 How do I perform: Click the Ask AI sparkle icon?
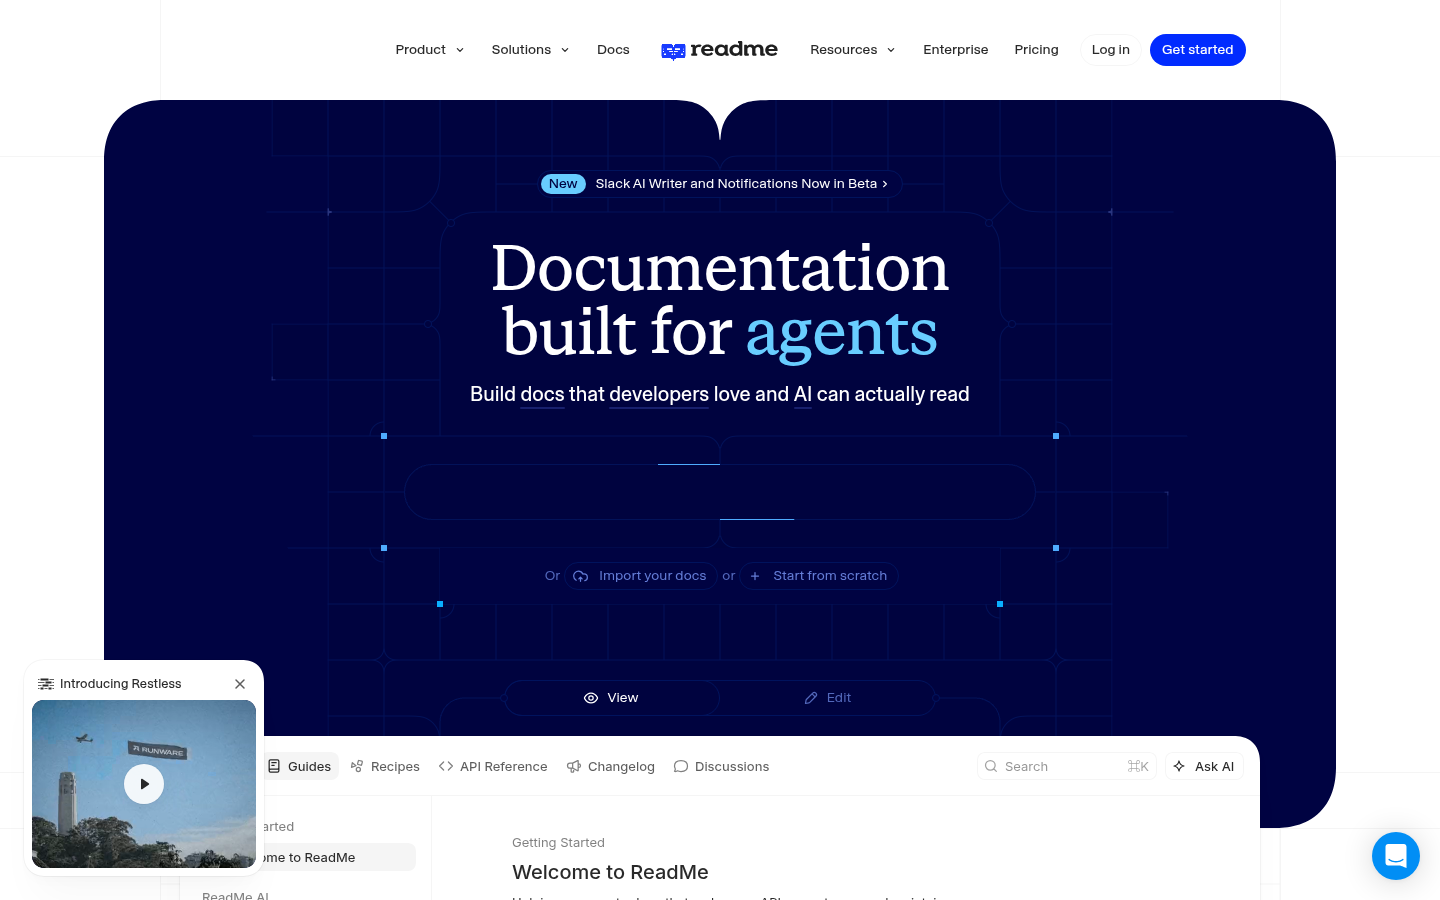(x=1179, y=766)
